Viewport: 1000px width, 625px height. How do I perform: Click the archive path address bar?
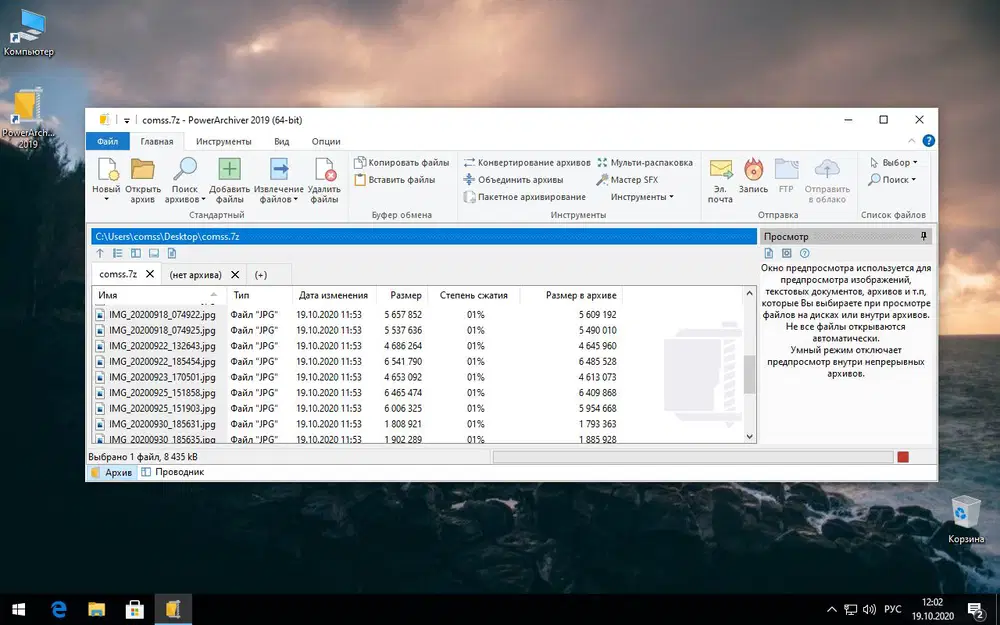(x=424, y=237)
